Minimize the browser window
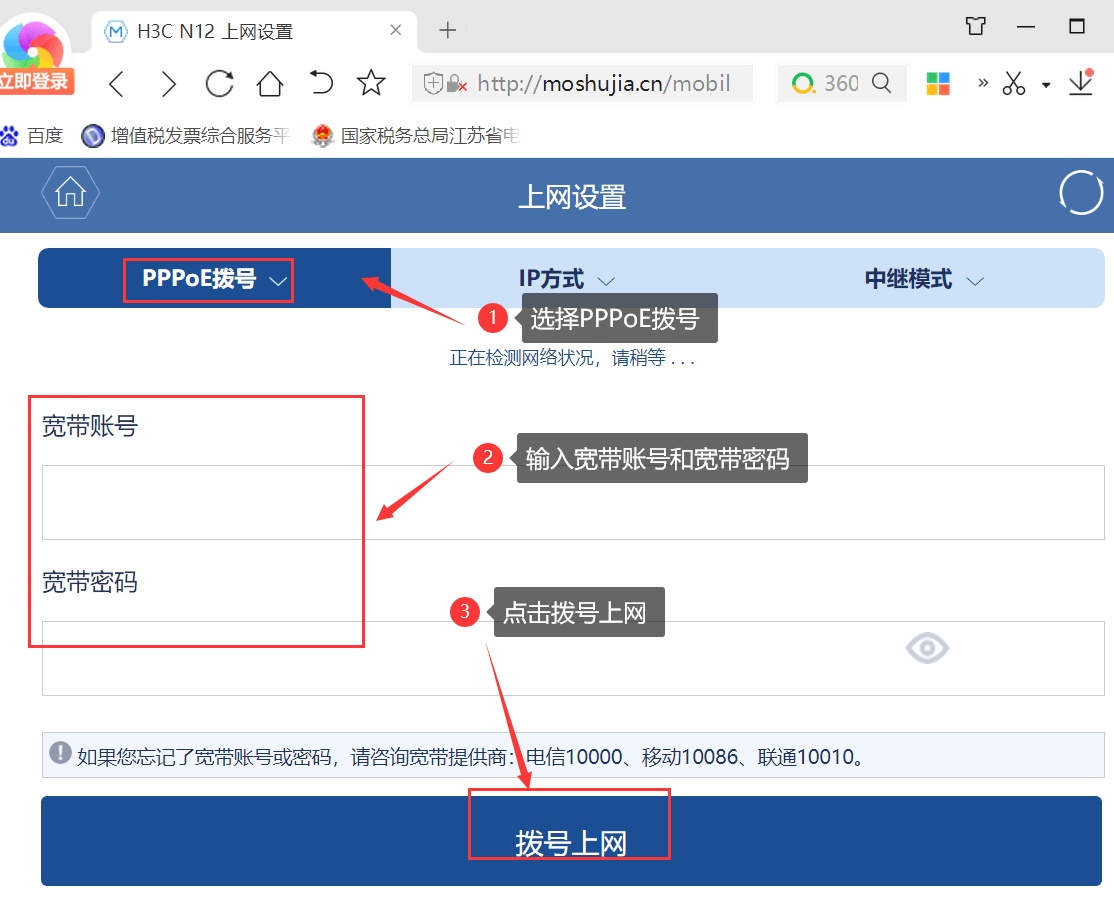The width and height of the screenshot is (1114, 902). click(1025, 27)
